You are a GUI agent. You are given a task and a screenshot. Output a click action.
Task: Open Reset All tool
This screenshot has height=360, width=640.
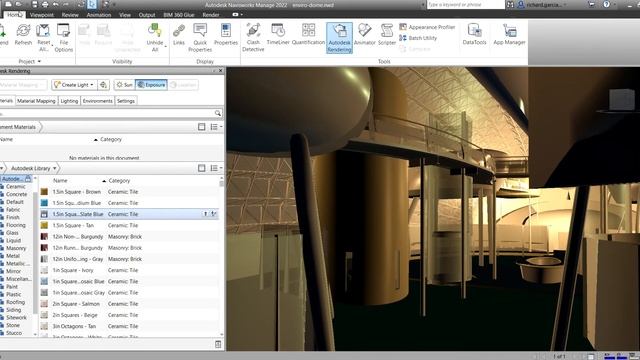point(43,38)
